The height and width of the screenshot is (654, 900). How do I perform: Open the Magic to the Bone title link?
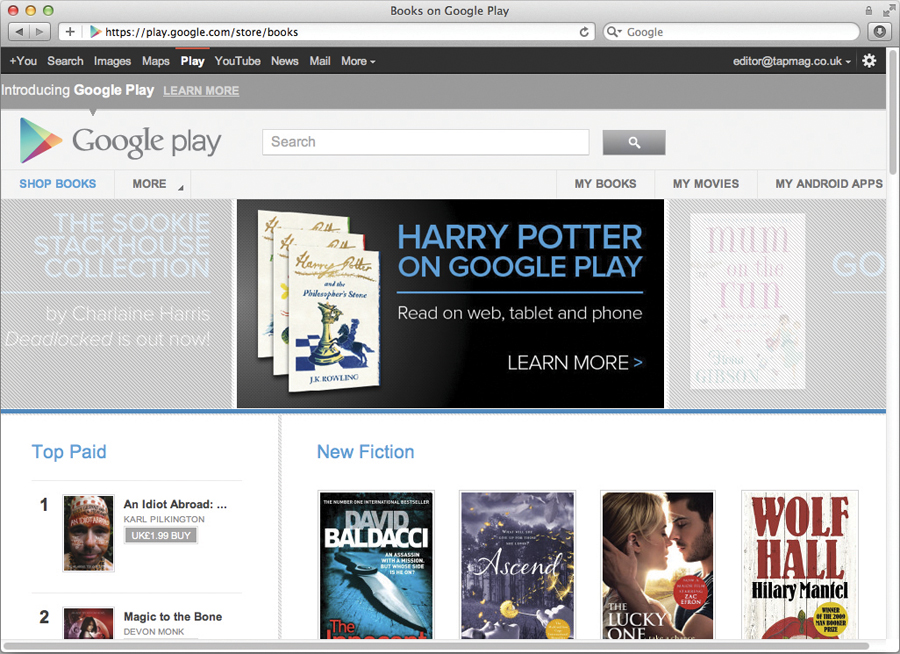[x=173, y=617]
